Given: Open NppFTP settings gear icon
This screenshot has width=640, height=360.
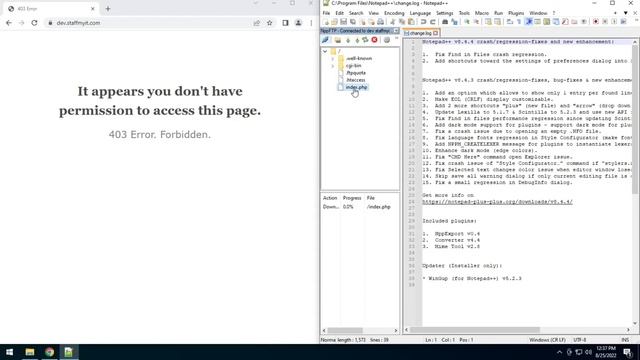Looking at the screenshot, I should pos(387,40).
